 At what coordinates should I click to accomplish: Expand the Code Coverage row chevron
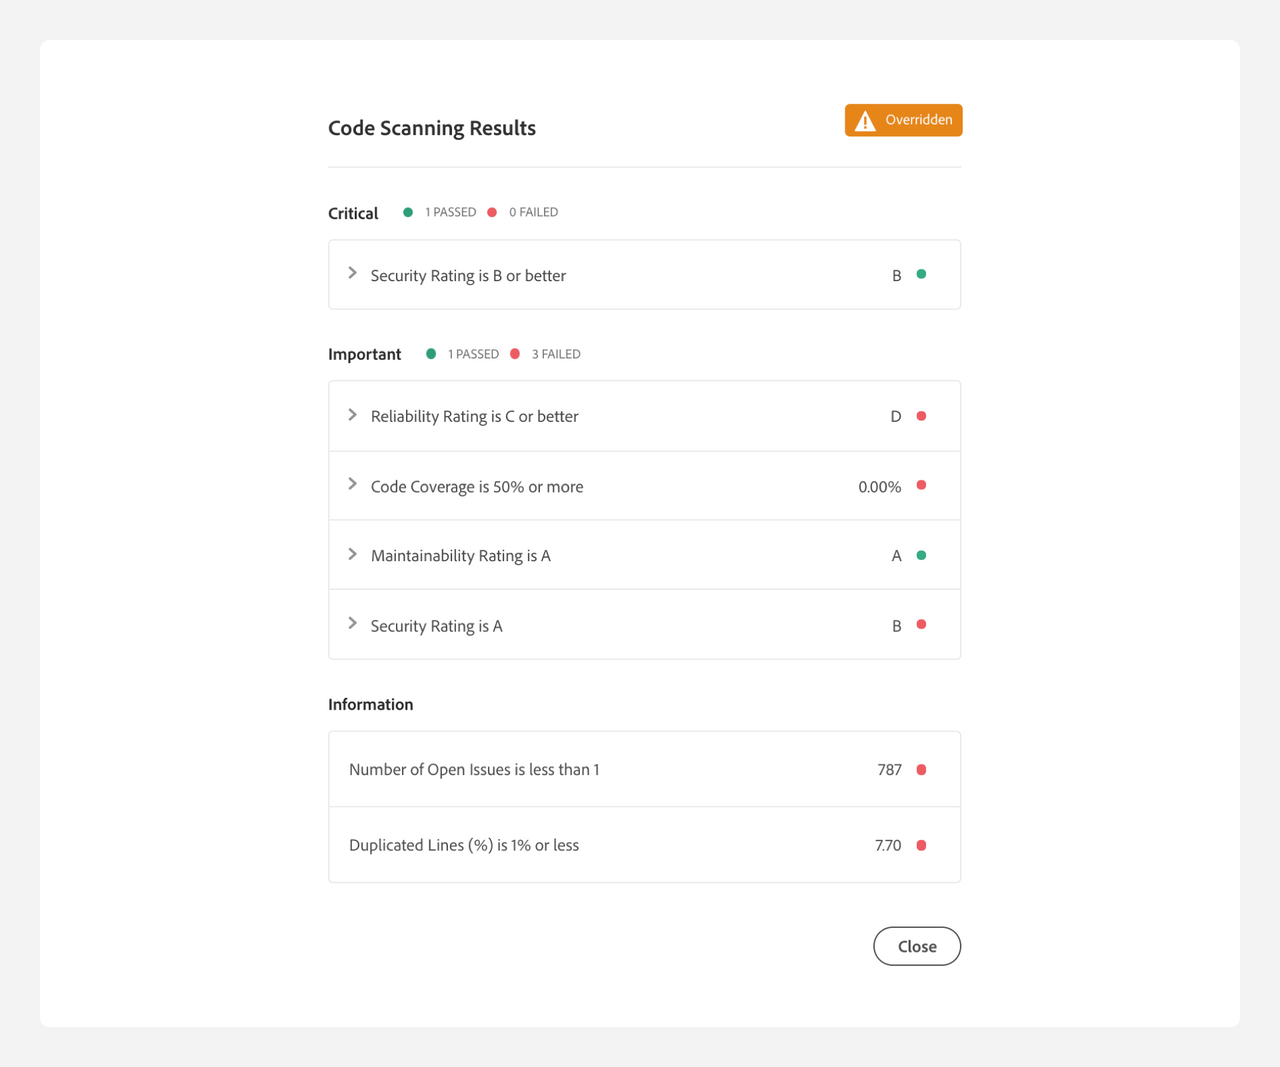tap(352, 485)
